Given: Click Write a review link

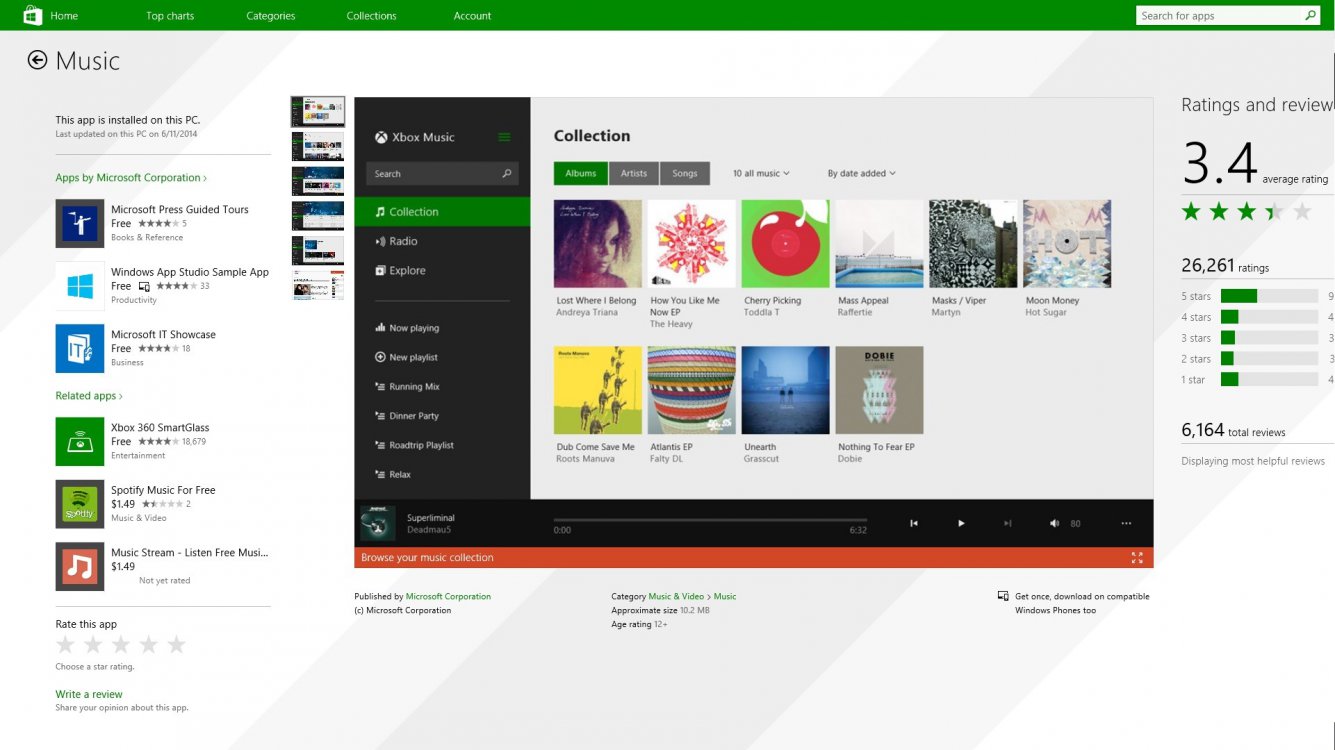Looking at the screenshot, I should (x=89, y=694).
